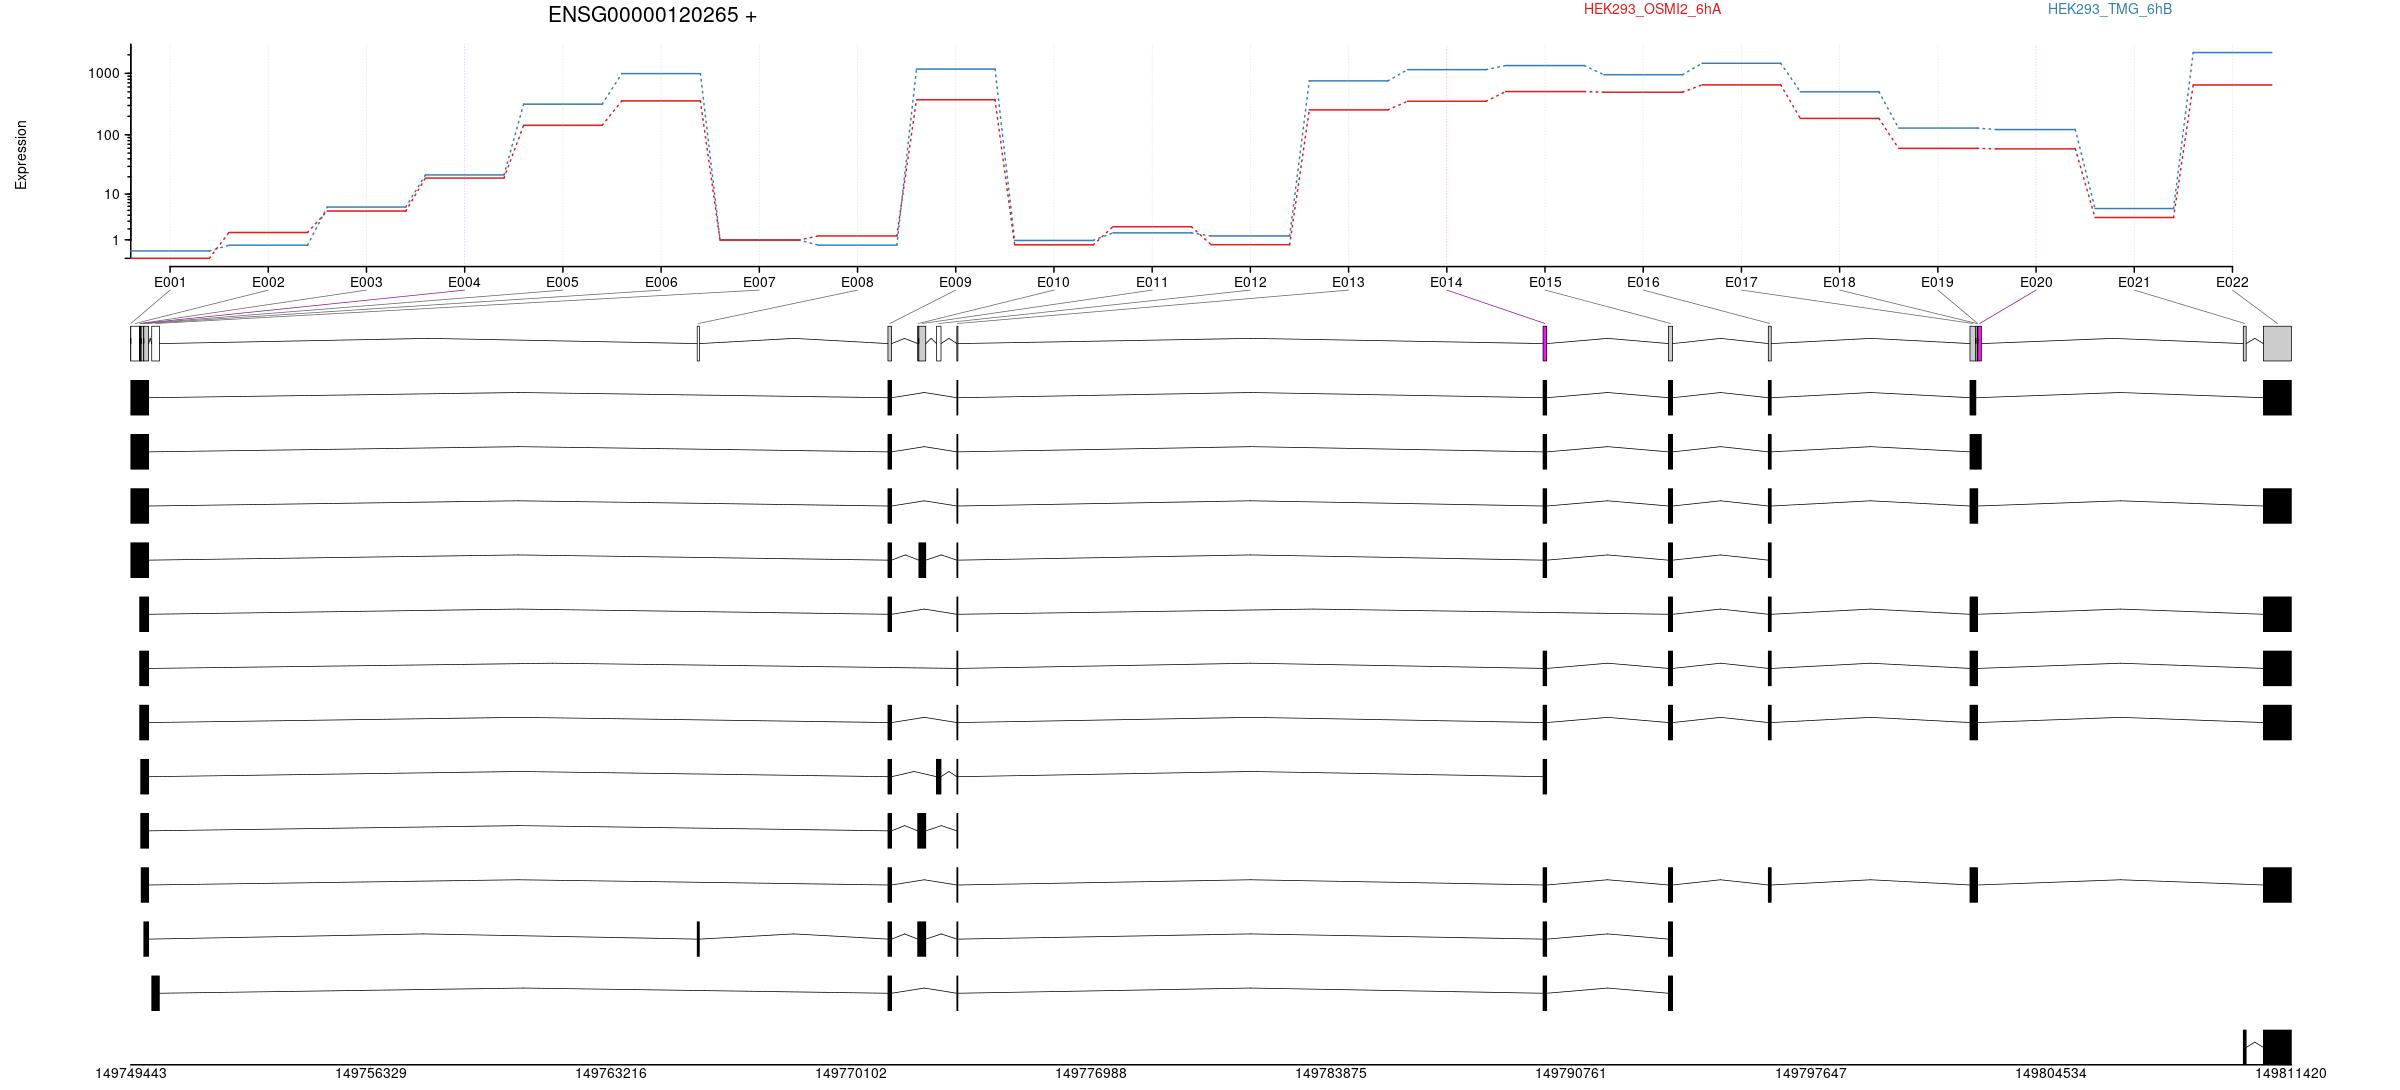Click exon label E013
The width and height of the screenshot is (2400, 1090).
[x=1348, y=282]
